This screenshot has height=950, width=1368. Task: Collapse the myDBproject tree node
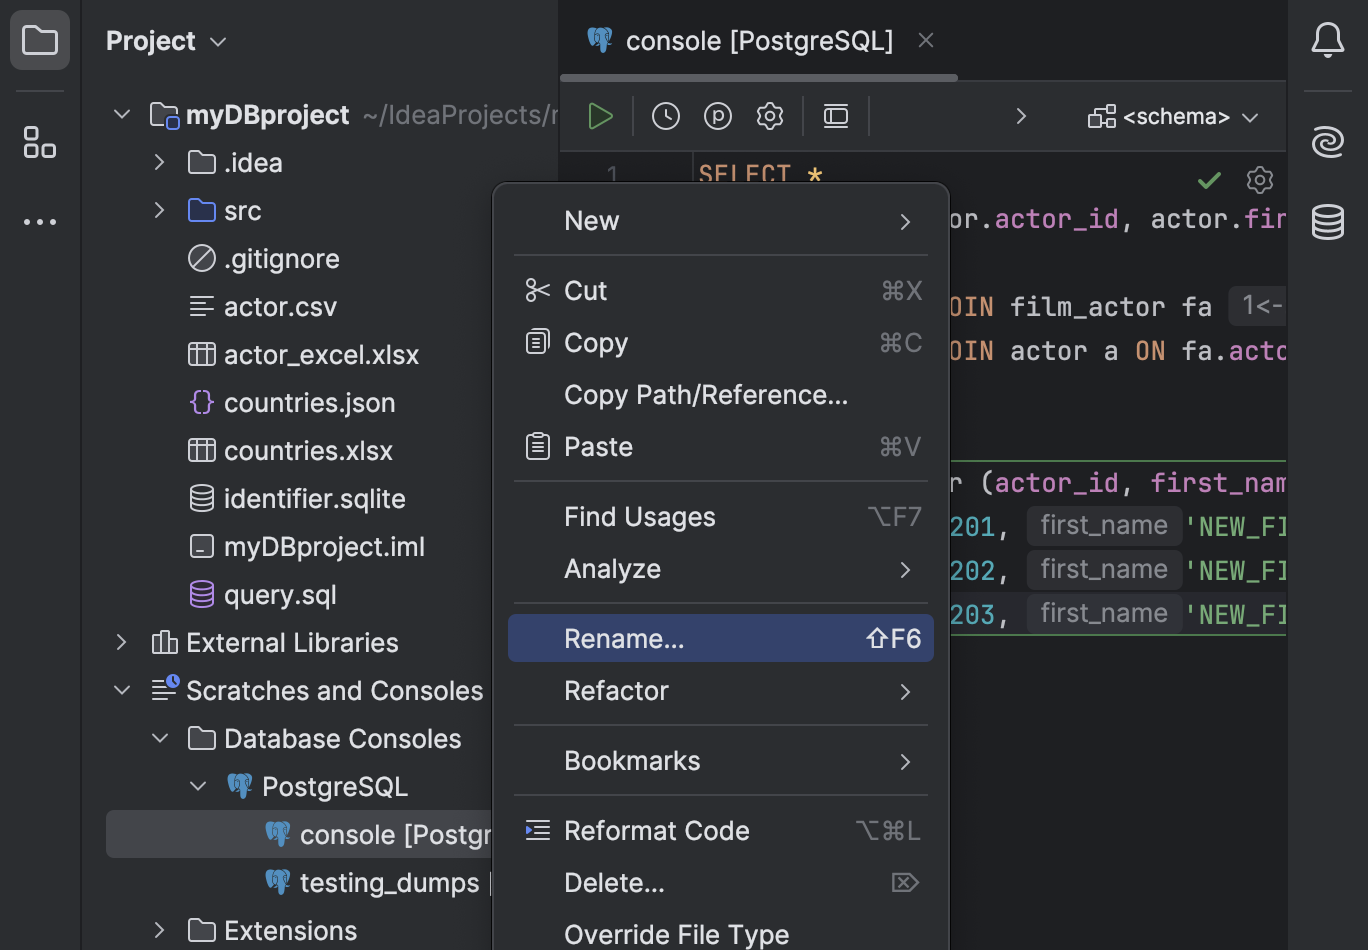[121, 114]
